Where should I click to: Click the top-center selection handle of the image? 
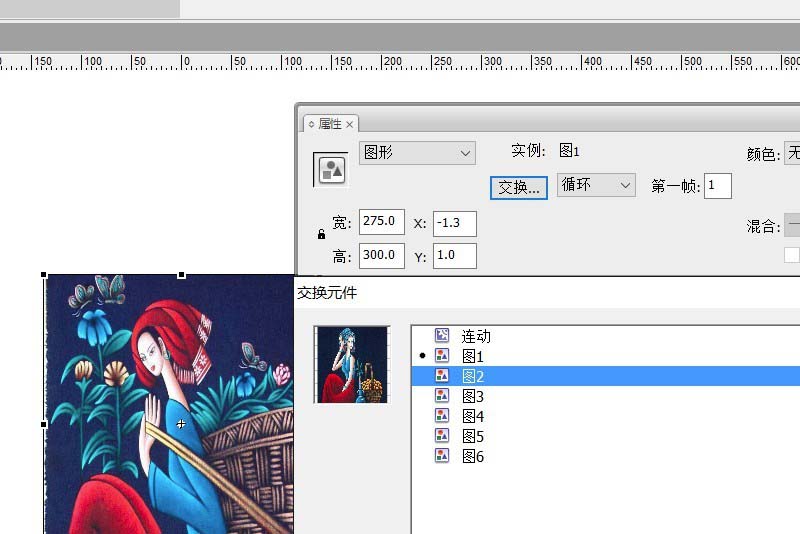tap(181, 275)
